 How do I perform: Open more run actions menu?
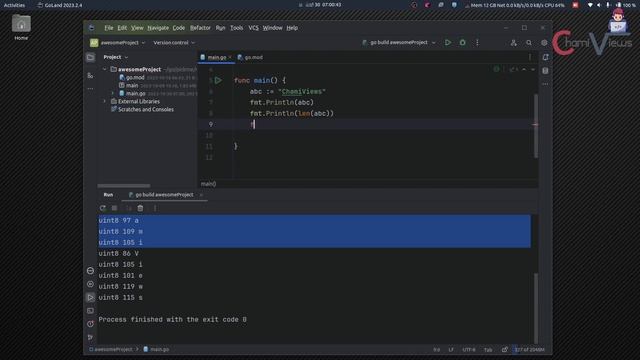pos(477,42)
